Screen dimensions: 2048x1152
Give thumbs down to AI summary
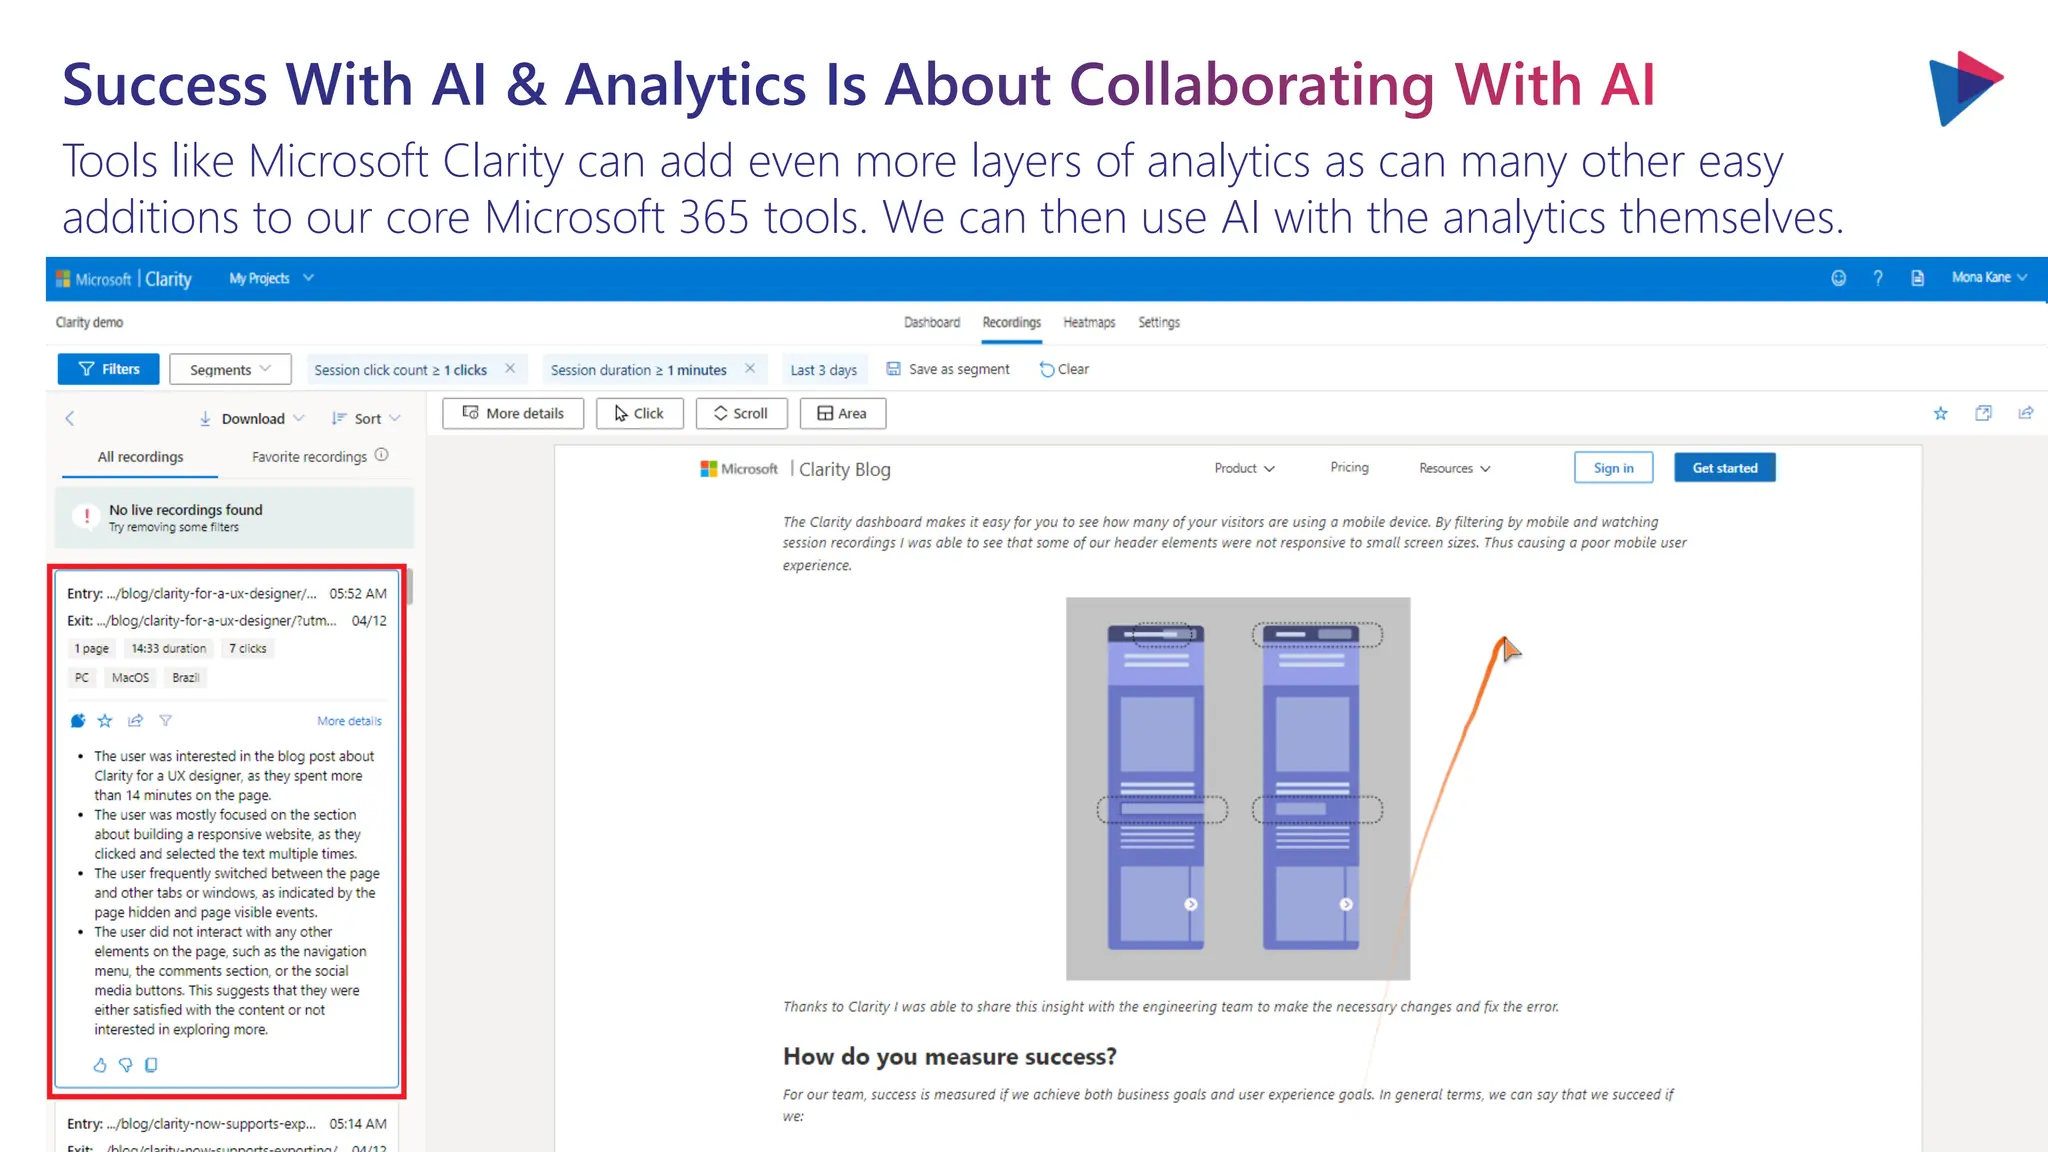(125, 1065)
